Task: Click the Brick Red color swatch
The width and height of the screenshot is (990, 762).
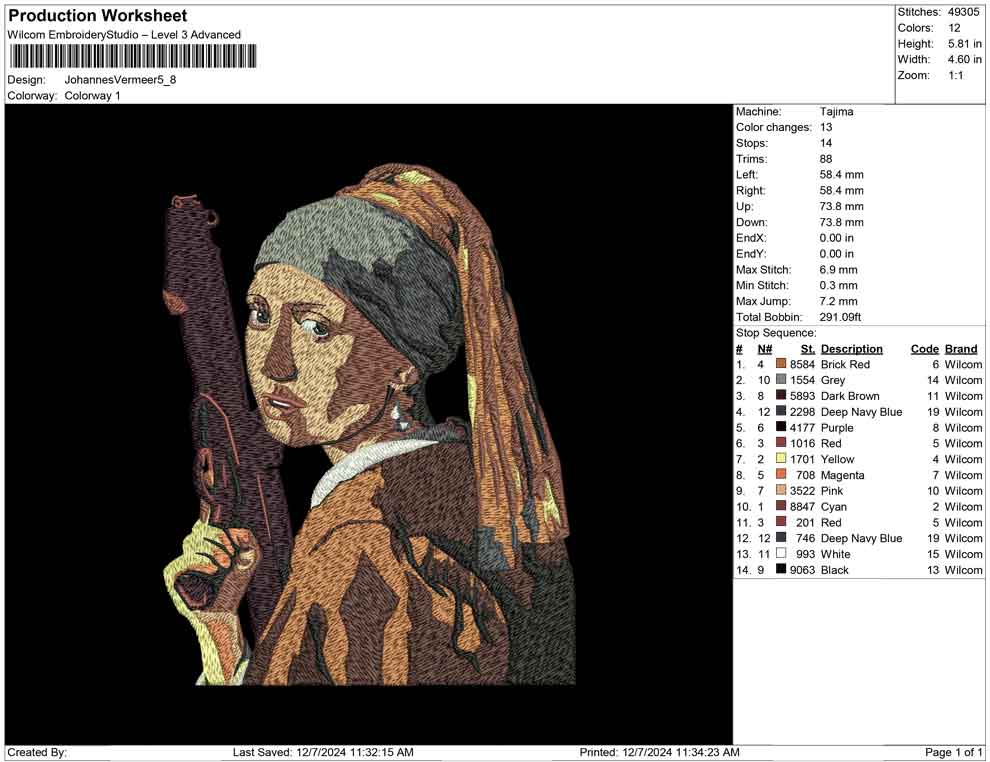Action: click(781, 365)
